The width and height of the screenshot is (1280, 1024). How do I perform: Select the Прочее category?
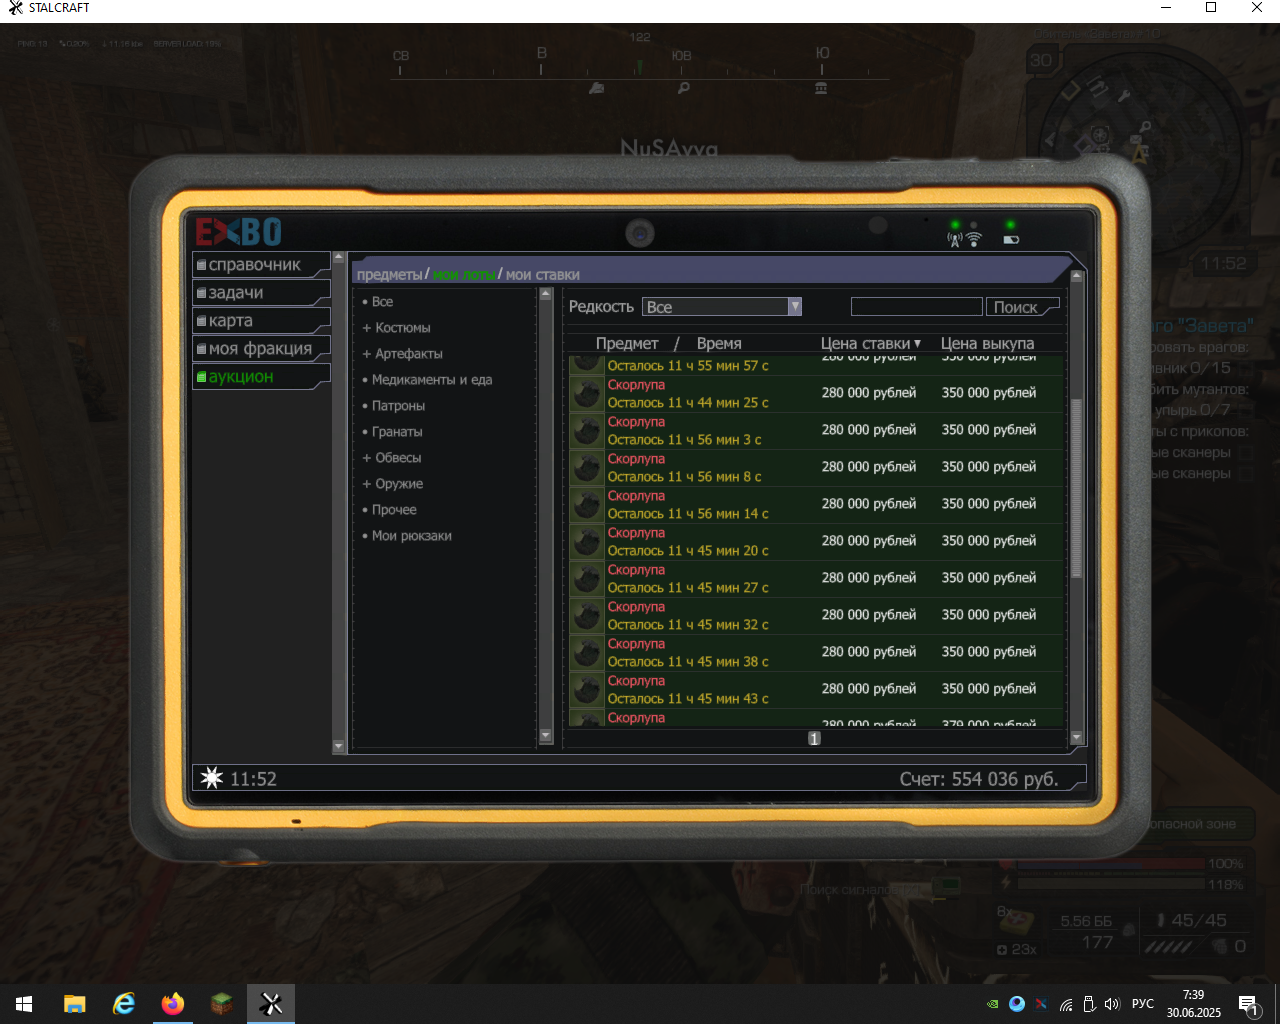pos(390,510)
